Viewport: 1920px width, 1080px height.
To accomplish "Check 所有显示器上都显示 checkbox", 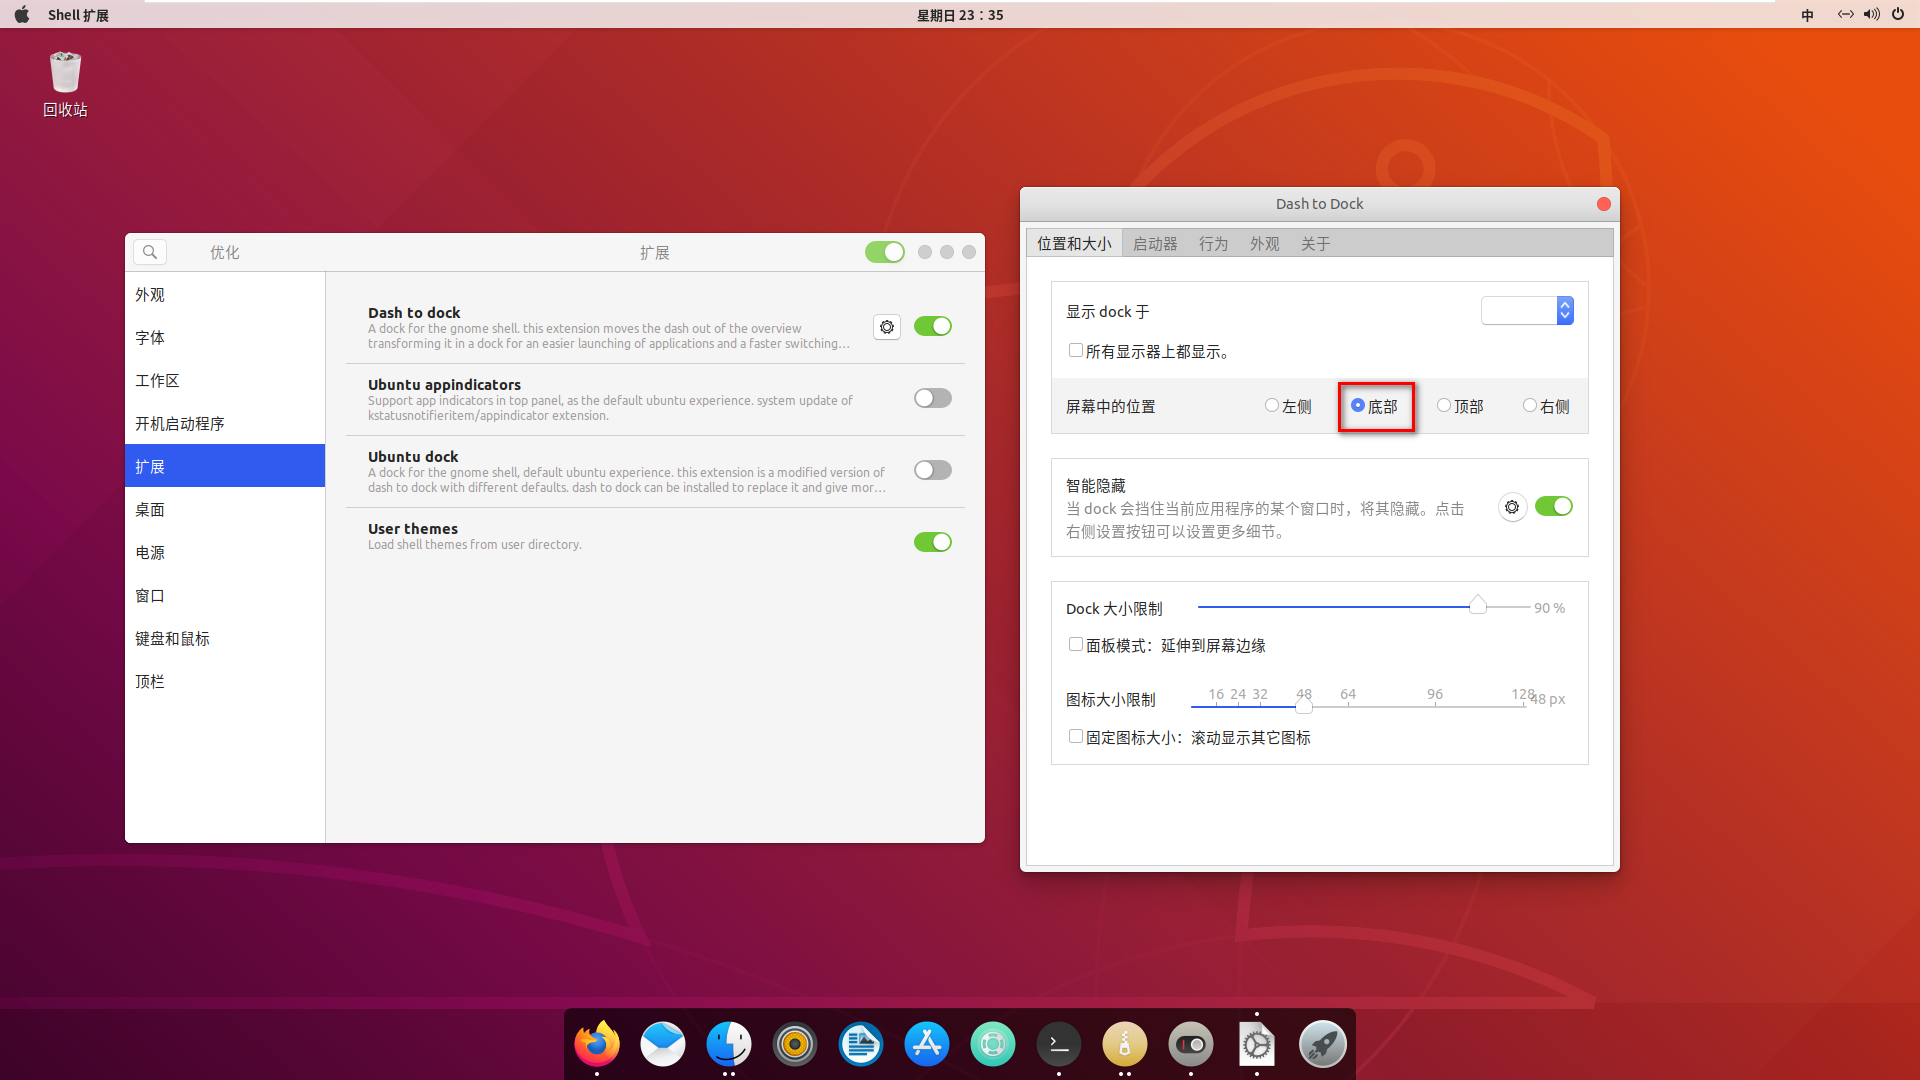I will 1075,350.
